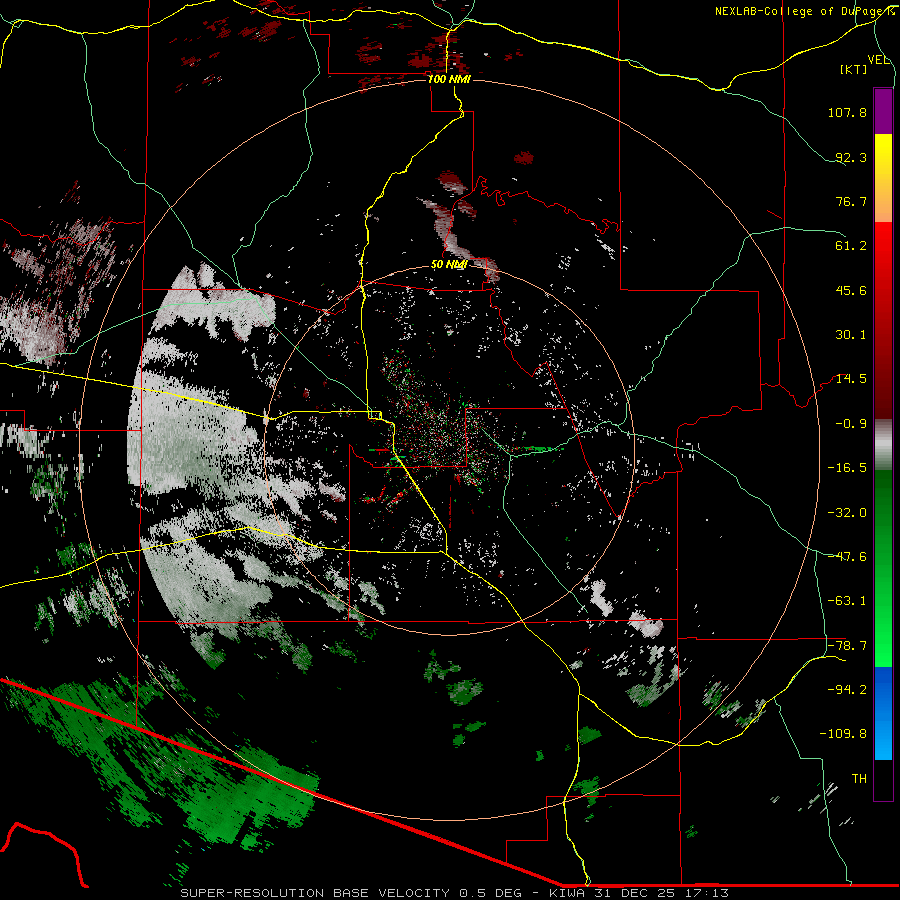The width and height of the screenshot is (900, 900).
Task: Click the 76.7 legend value
Action: (x=851, y=201)
